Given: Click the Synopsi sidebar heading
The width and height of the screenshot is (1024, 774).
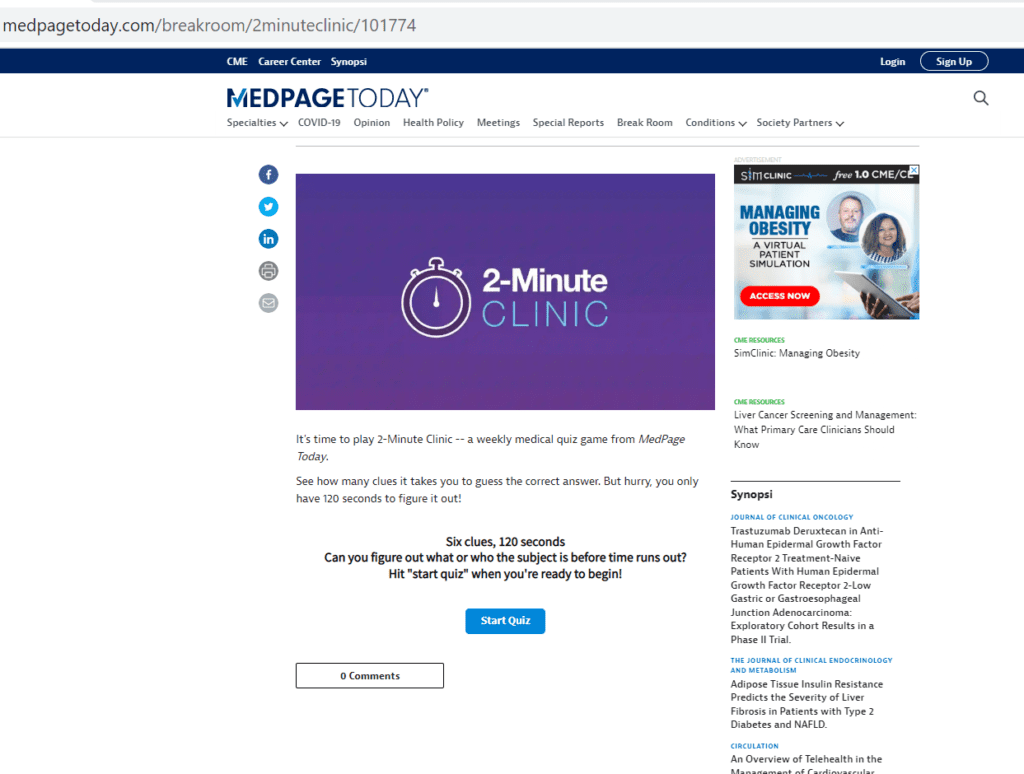Looking at the screenshot, I should click(x=751, y=494).
